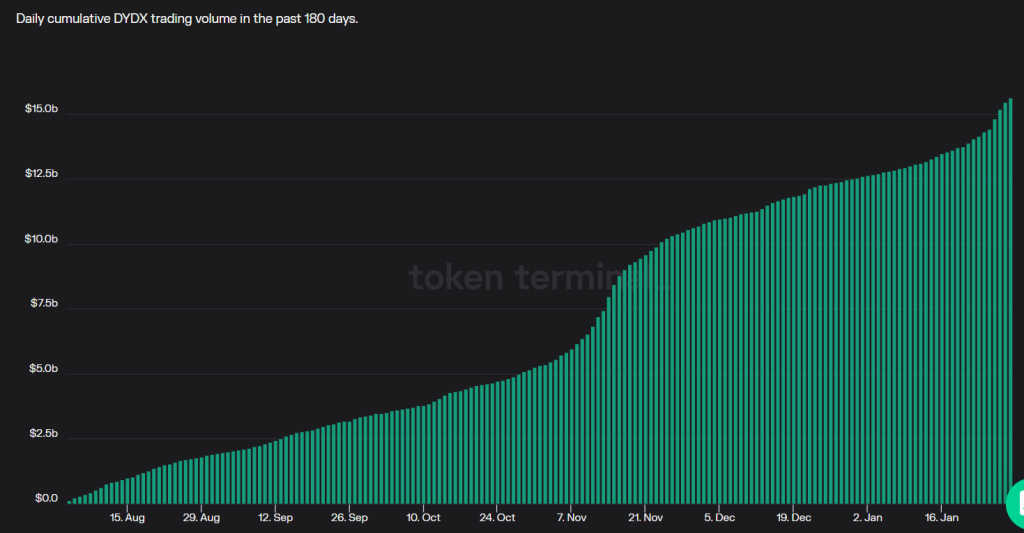Click the $5.0b y-axis label
Image resolution: width=1024 pixels, height=533 pixels.
(x=43, y=368)
